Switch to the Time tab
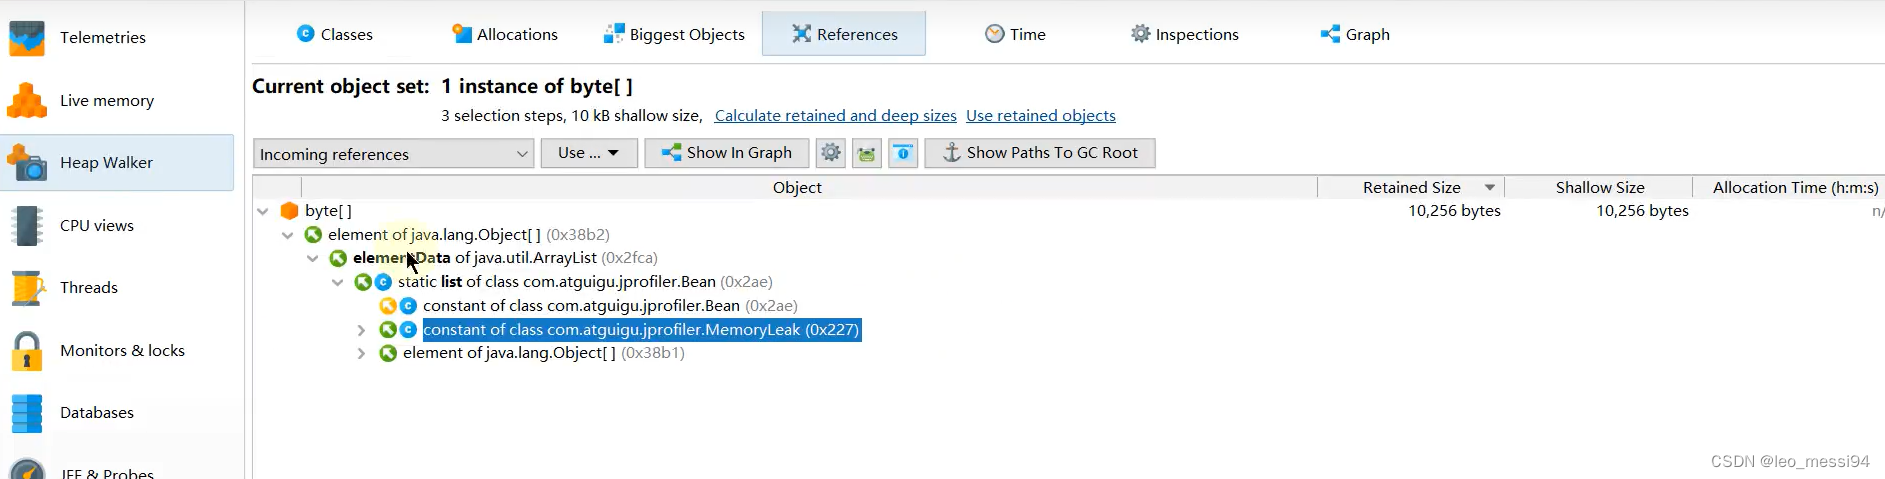 pyautogui.click(x=1015, y=34)
